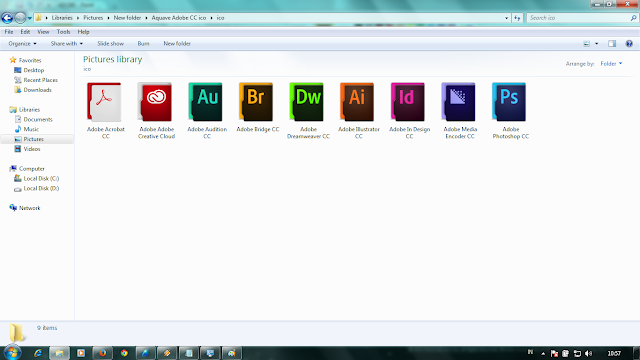Toggle the preview pane button
This screenshot has height=360, width=640.
point(612,44)
